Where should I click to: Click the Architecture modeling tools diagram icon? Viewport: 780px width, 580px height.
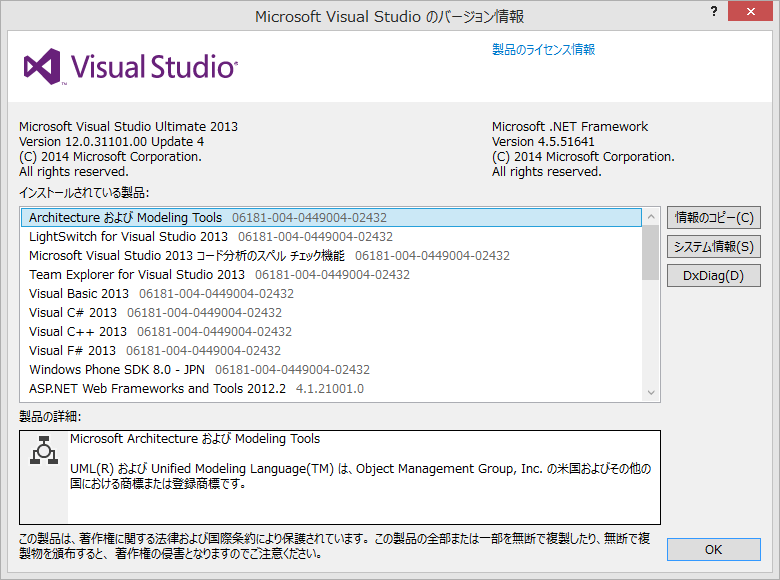click(44, 450)
